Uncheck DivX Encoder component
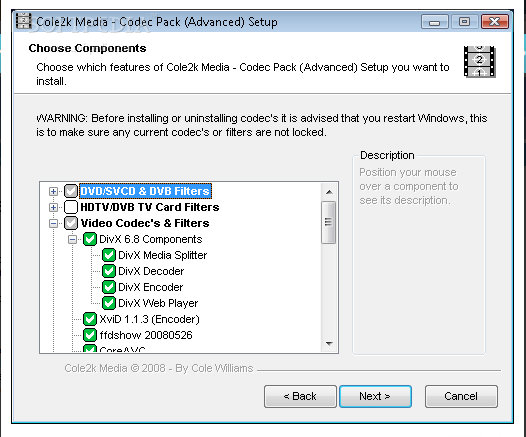Image resolution: width=526 pixels, height=437 pixels. tap(109, 287)
